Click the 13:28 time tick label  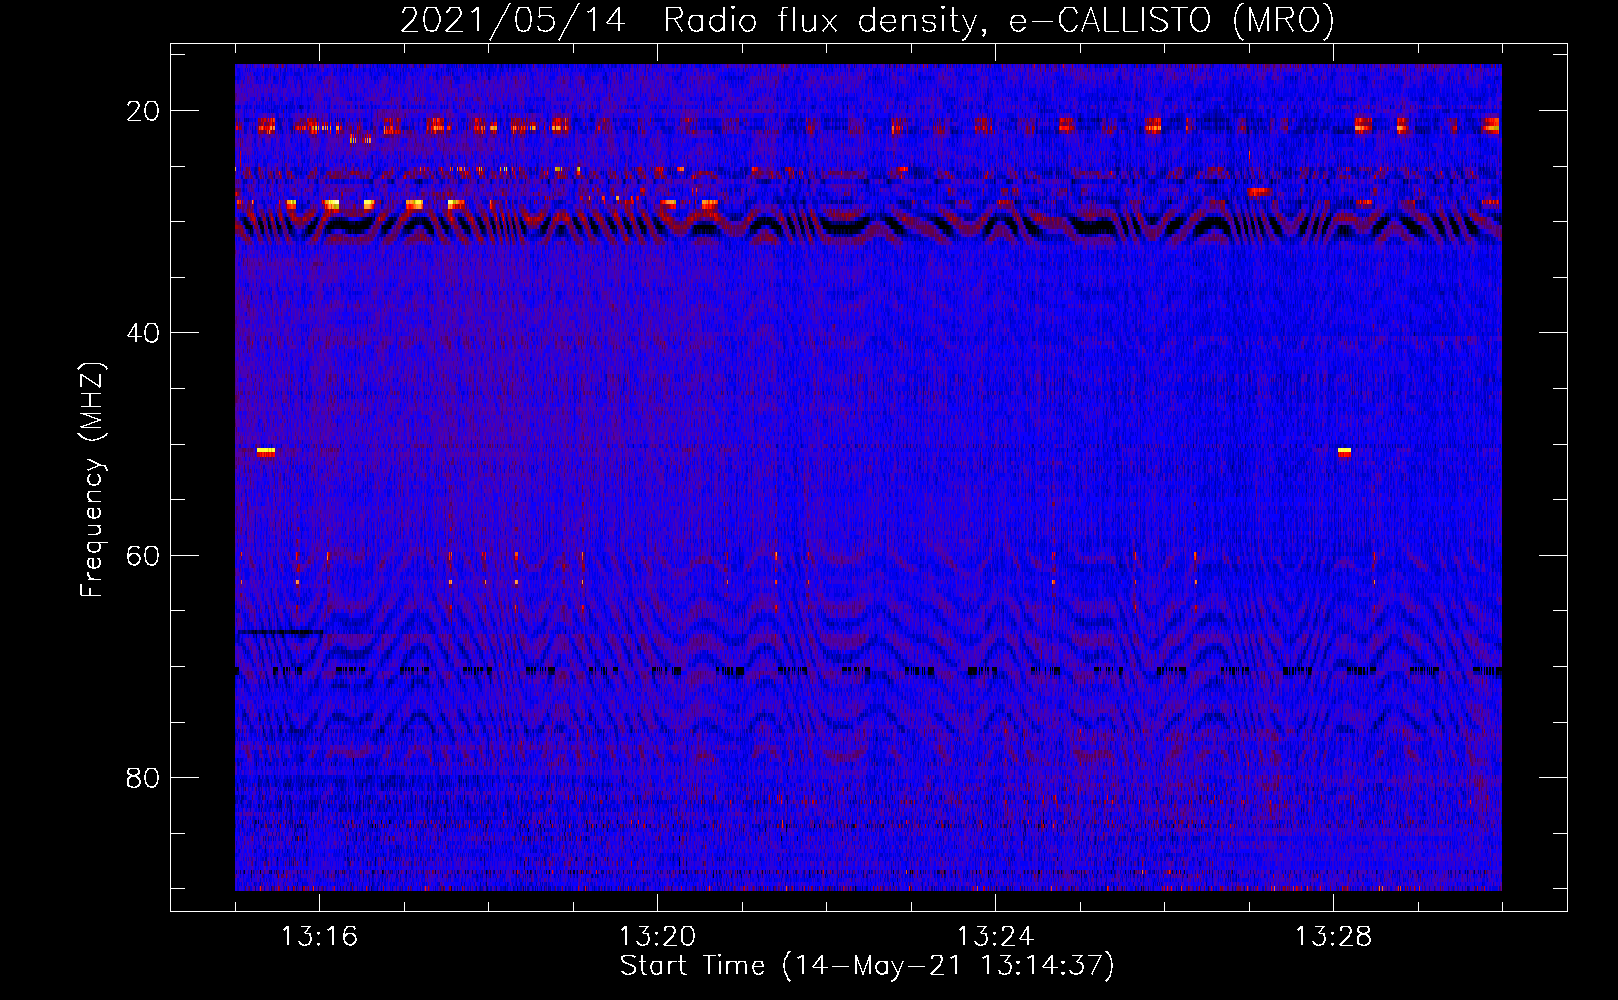(x=1333, y=937)
